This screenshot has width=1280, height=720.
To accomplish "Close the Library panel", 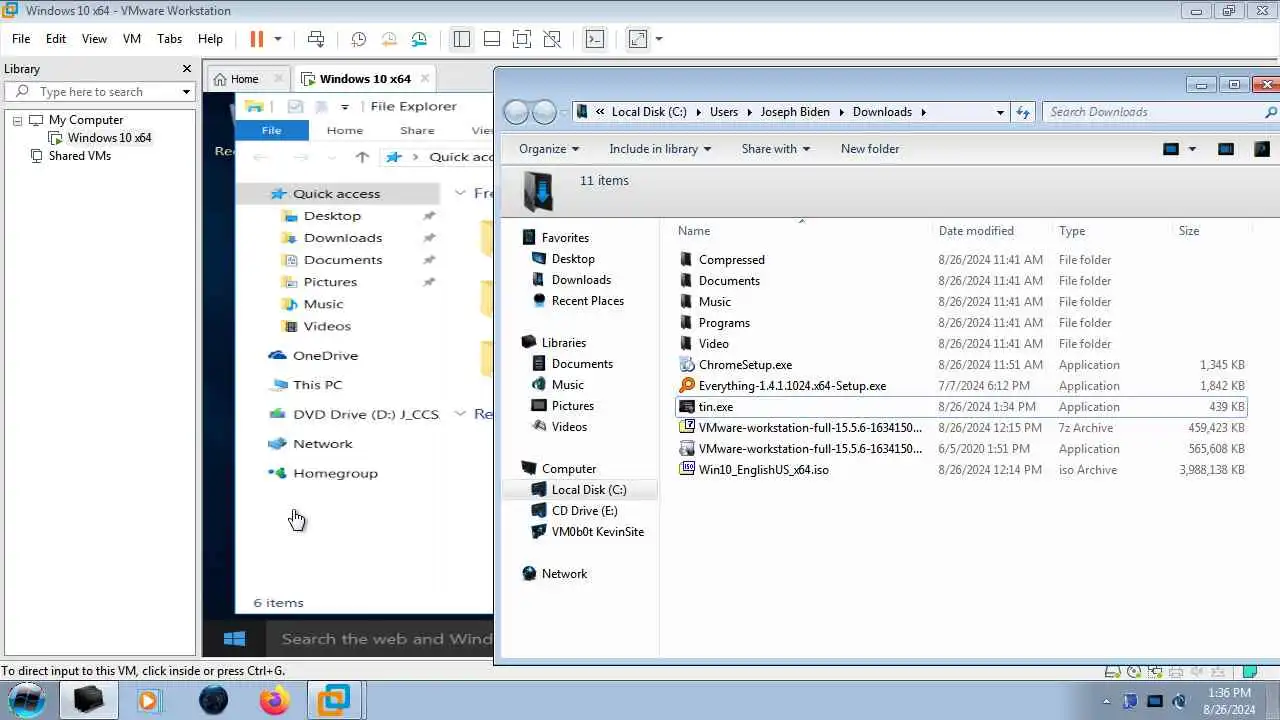I will click(187, 69).
